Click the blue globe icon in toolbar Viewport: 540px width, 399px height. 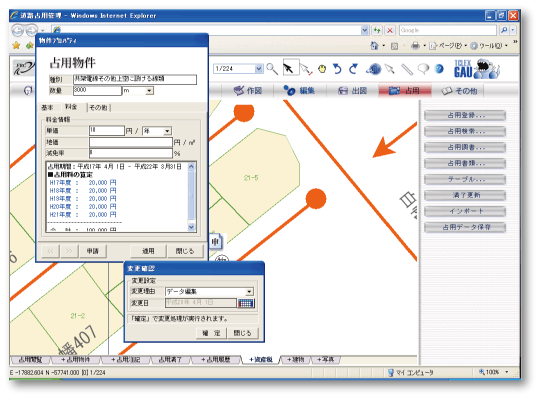pyautogui.click(x=374, y=69)
